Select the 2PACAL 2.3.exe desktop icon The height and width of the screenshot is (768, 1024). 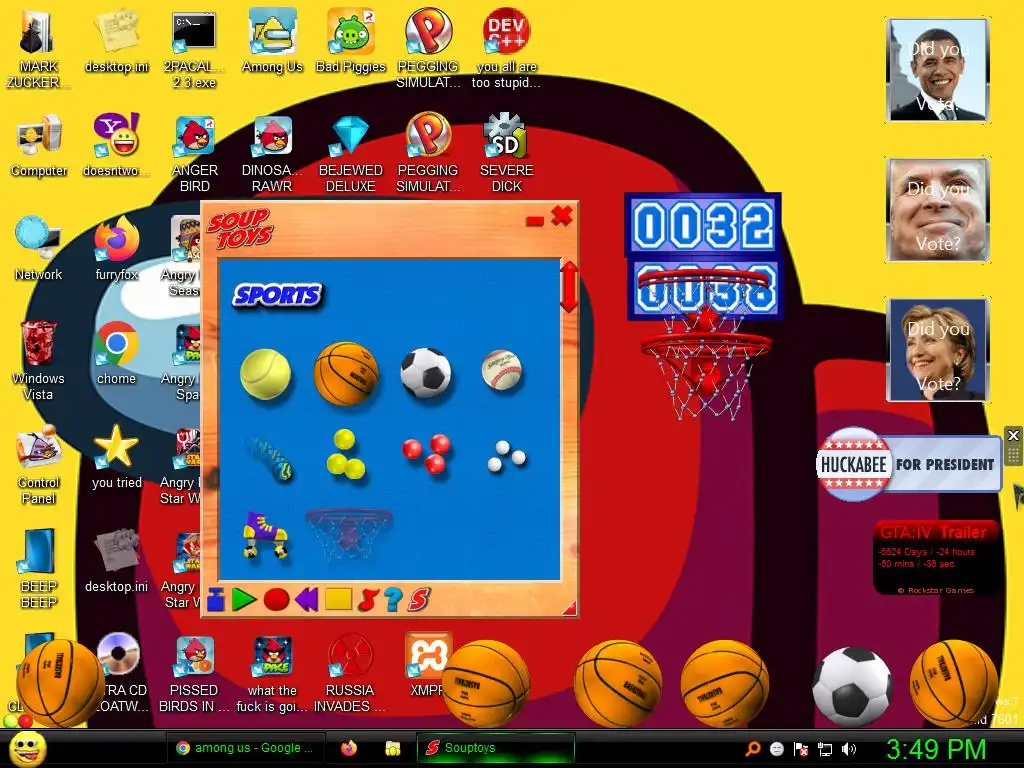click(194, 49)
